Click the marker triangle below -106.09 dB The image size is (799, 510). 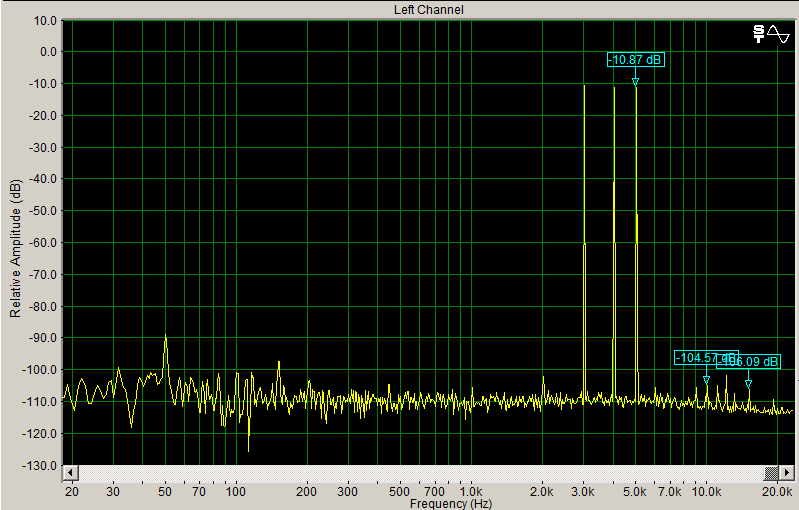point(748,384)
